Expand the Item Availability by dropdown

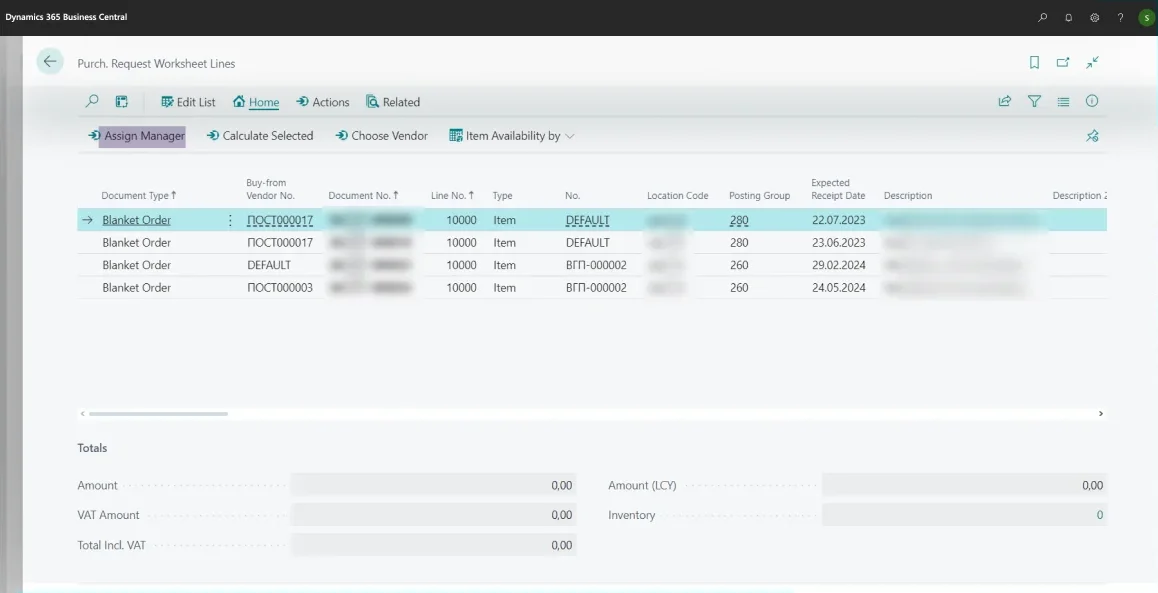click(x=512, y=136)
